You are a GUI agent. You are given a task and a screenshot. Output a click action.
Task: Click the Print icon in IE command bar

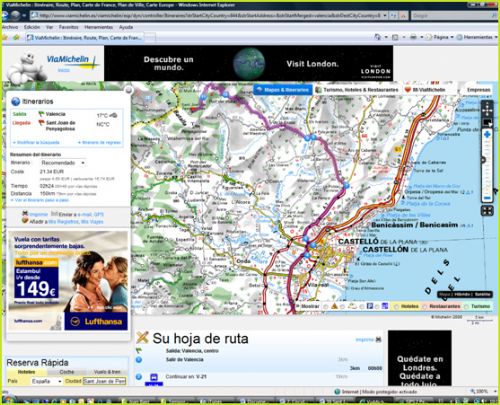(413, 37)
